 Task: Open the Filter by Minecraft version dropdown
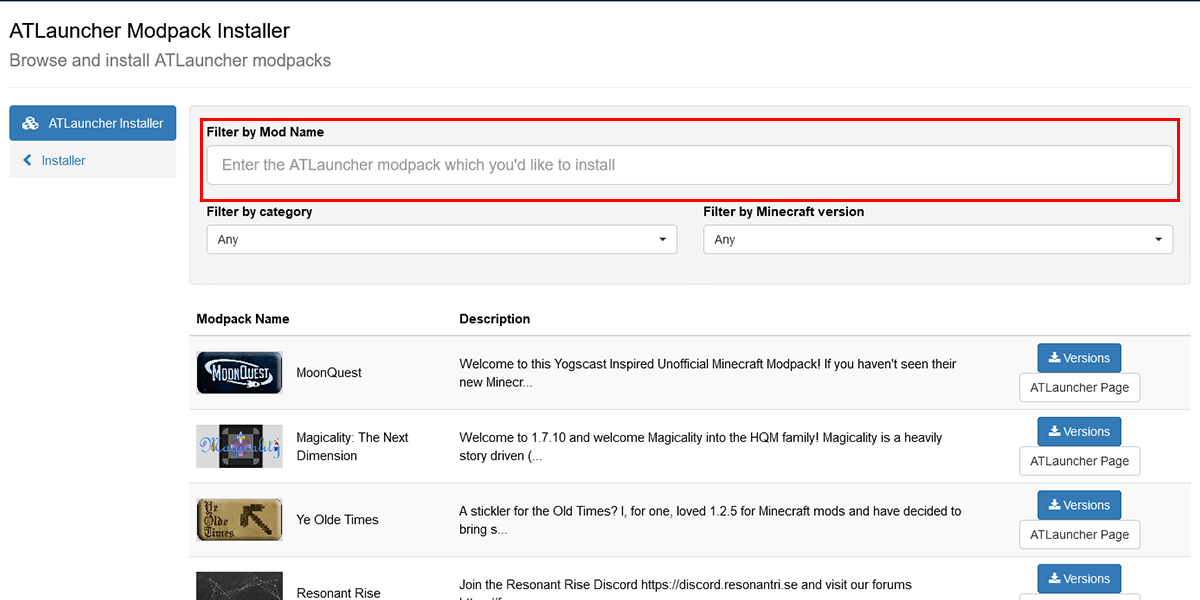938,239
